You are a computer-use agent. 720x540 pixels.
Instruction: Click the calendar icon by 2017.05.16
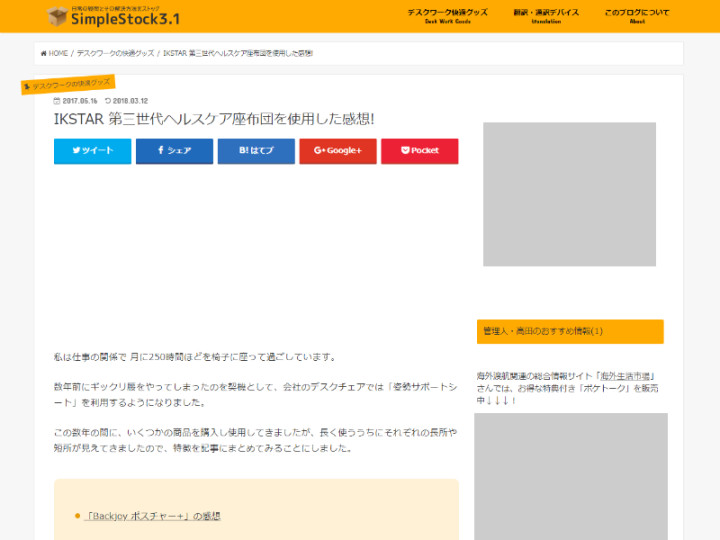coord(57,101)
